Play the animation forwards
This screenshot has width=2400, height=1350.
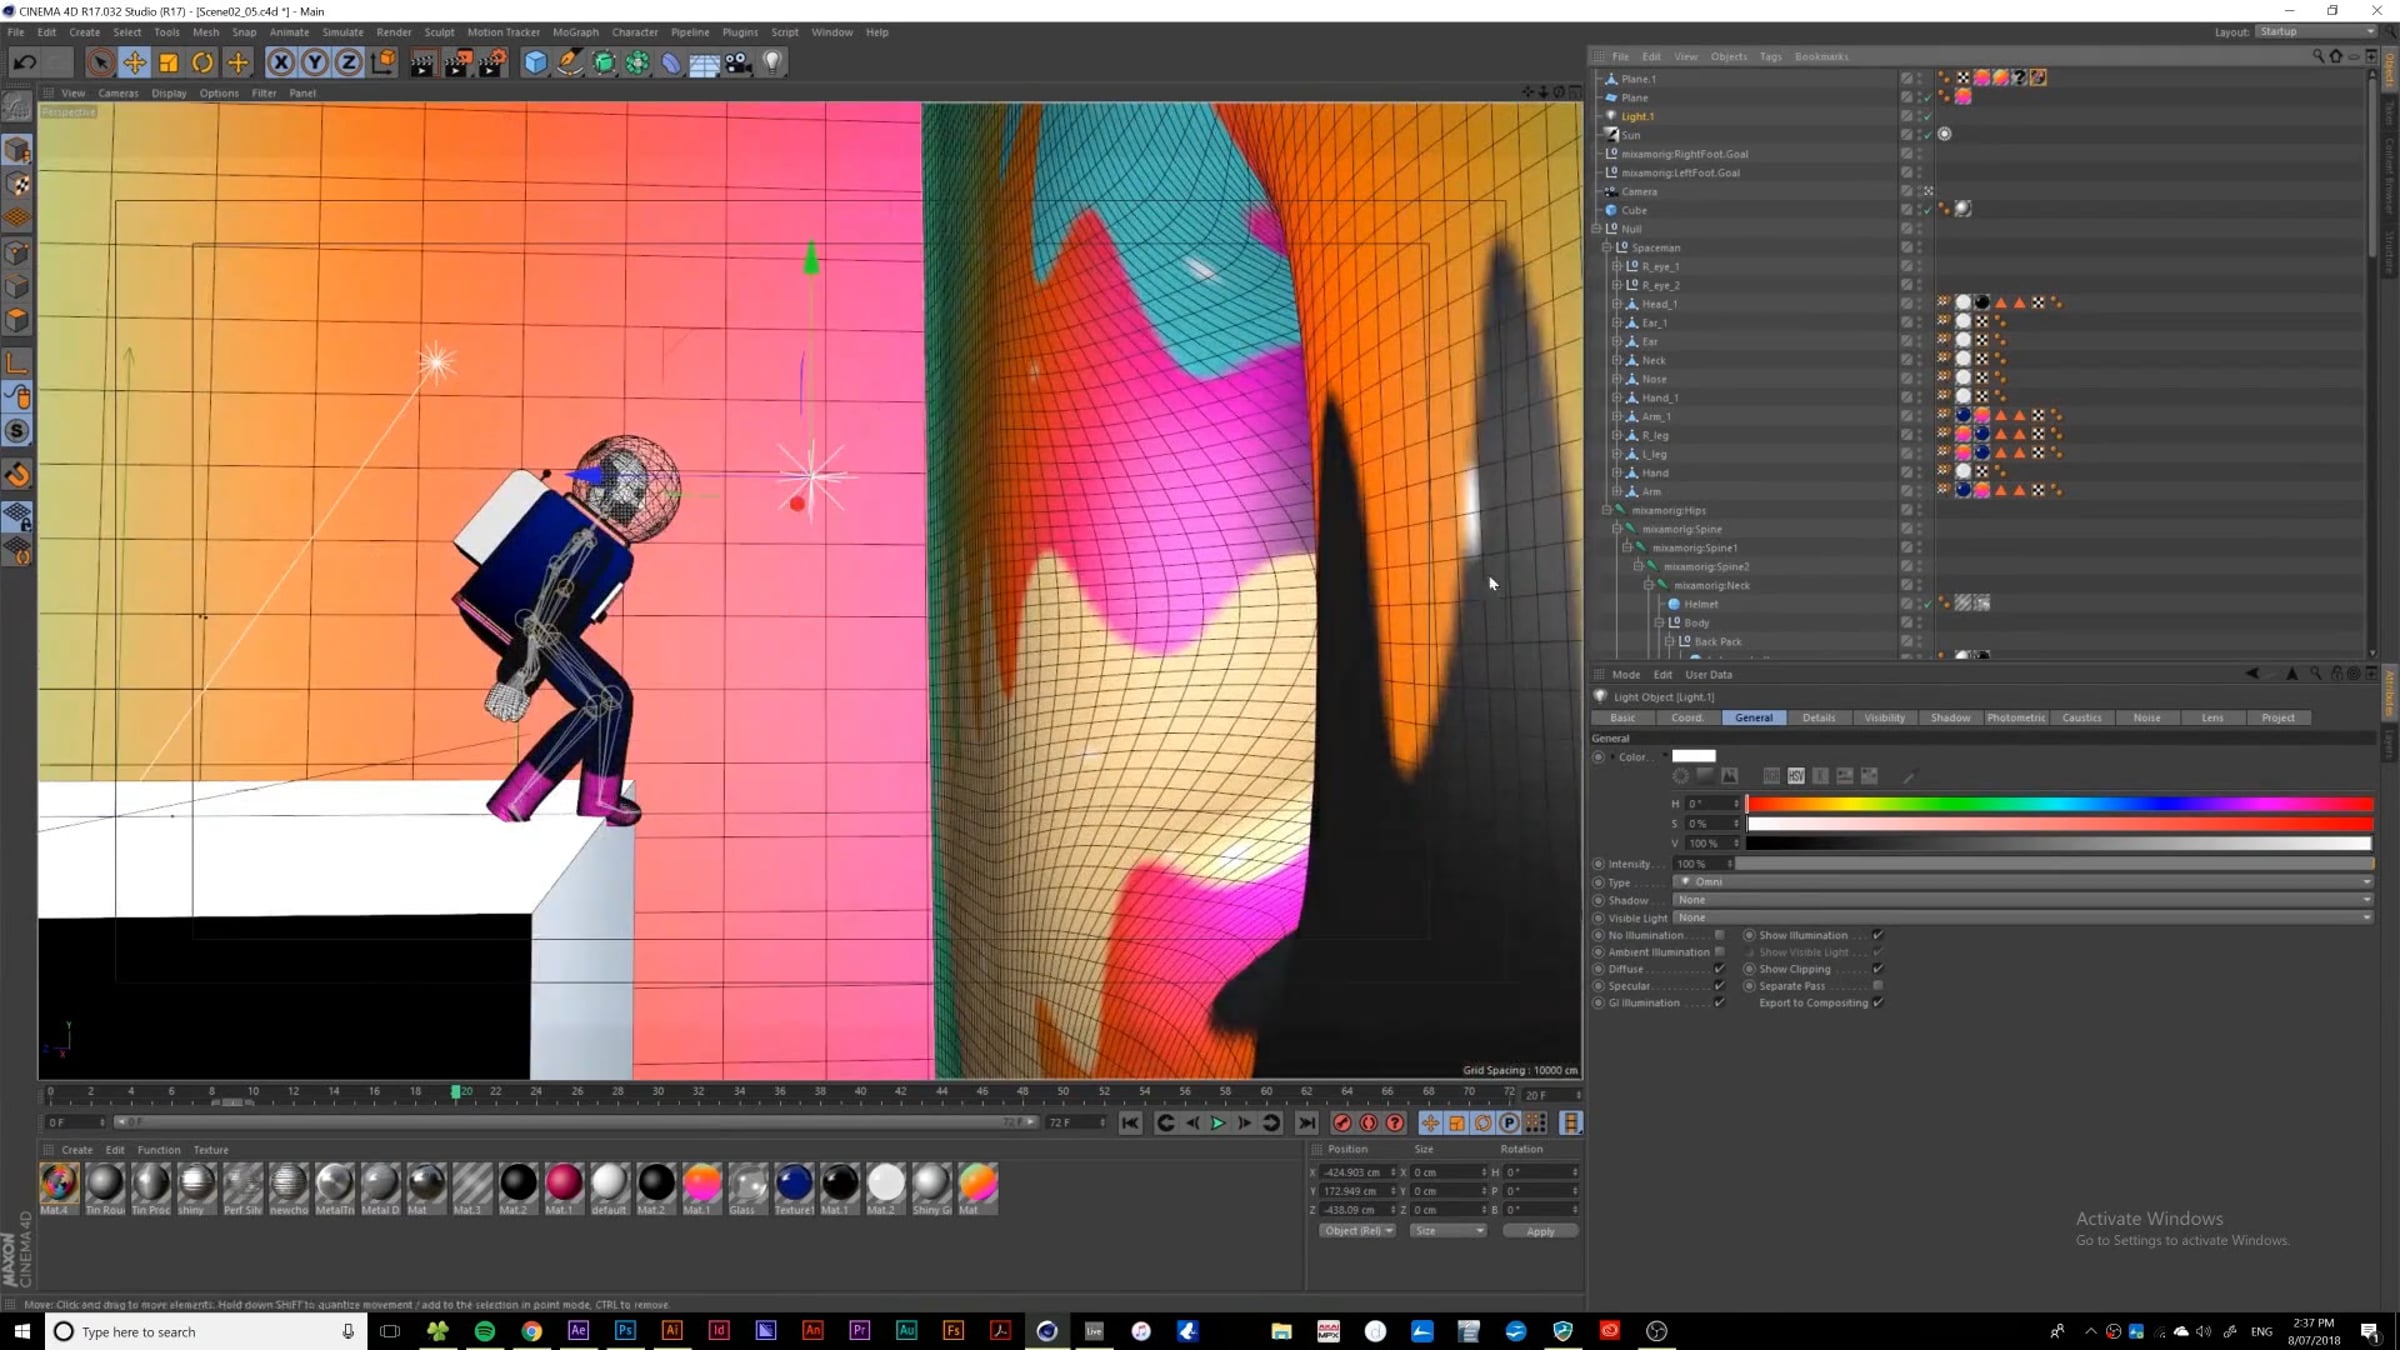tap(1218, 1123)
